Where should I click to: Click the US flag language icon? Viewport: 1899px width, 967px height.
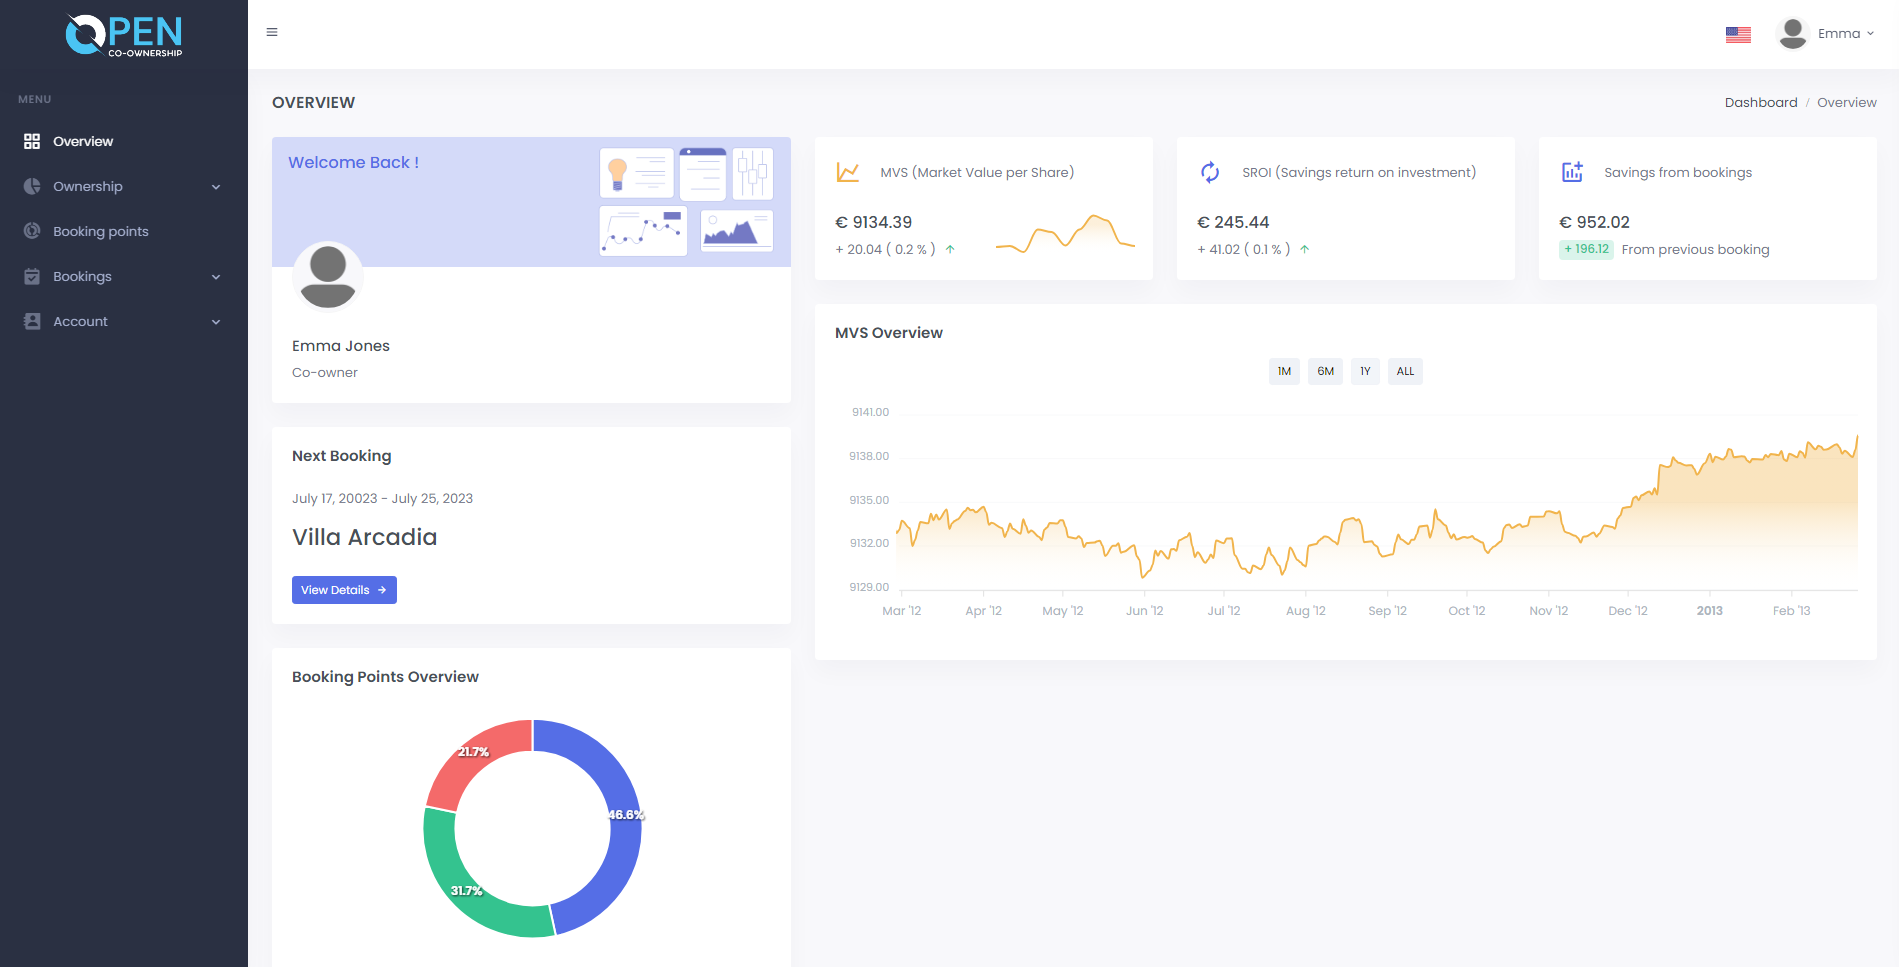1738,34
